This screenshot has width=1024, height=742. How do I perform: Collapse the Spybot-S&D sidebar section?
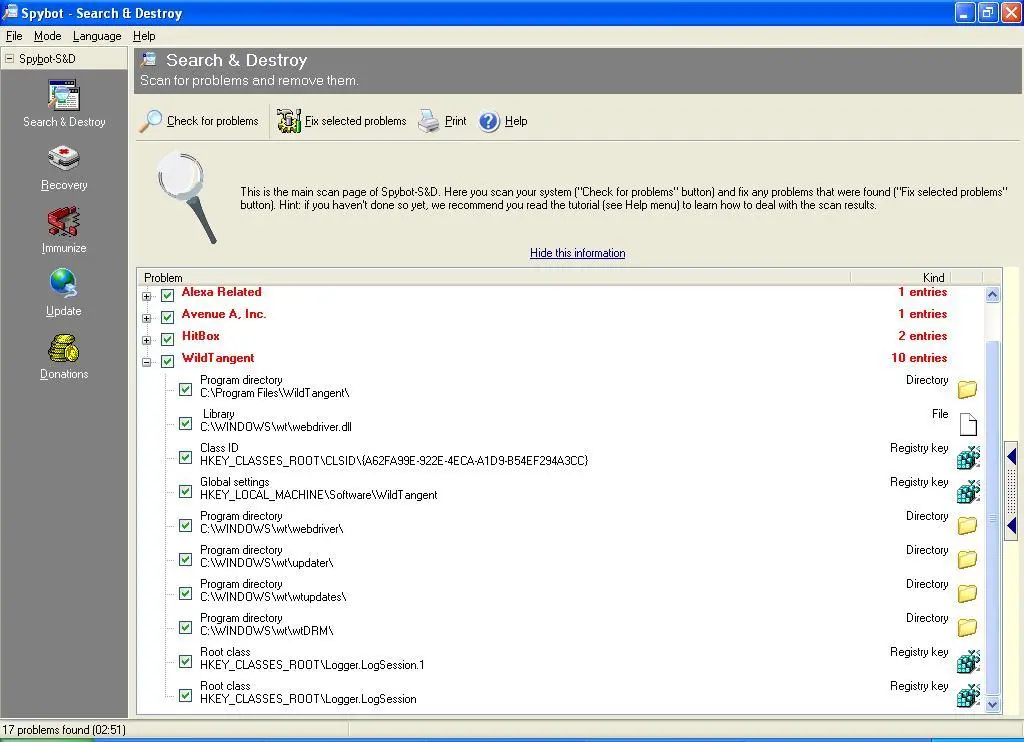click(x=10, y=58)
